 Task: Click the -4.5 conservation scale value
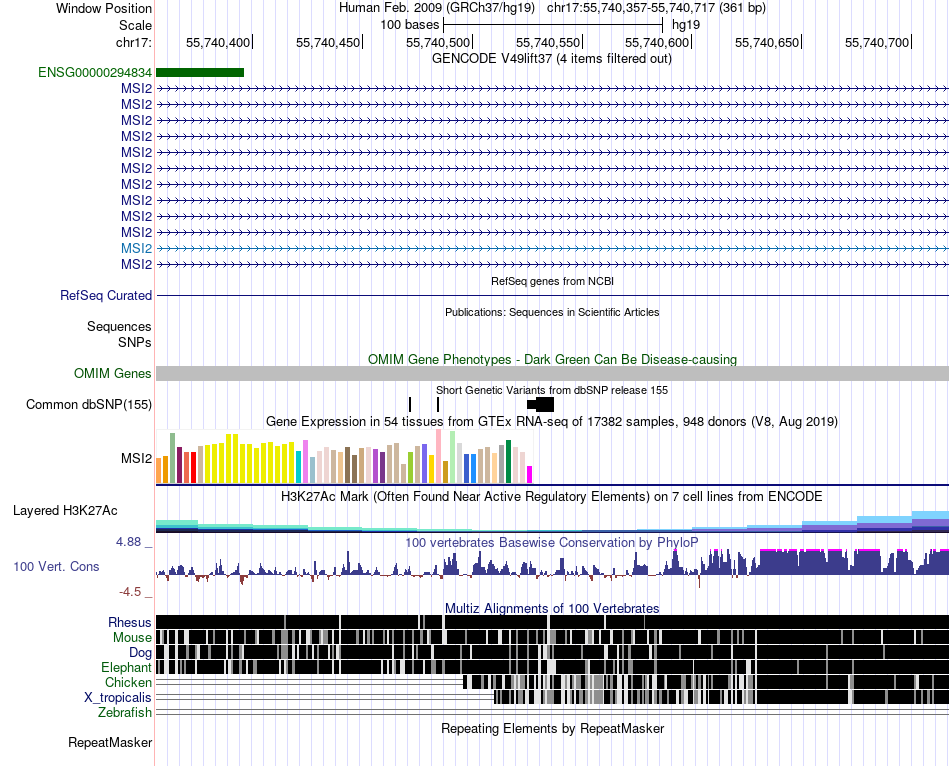click(130, 591)
